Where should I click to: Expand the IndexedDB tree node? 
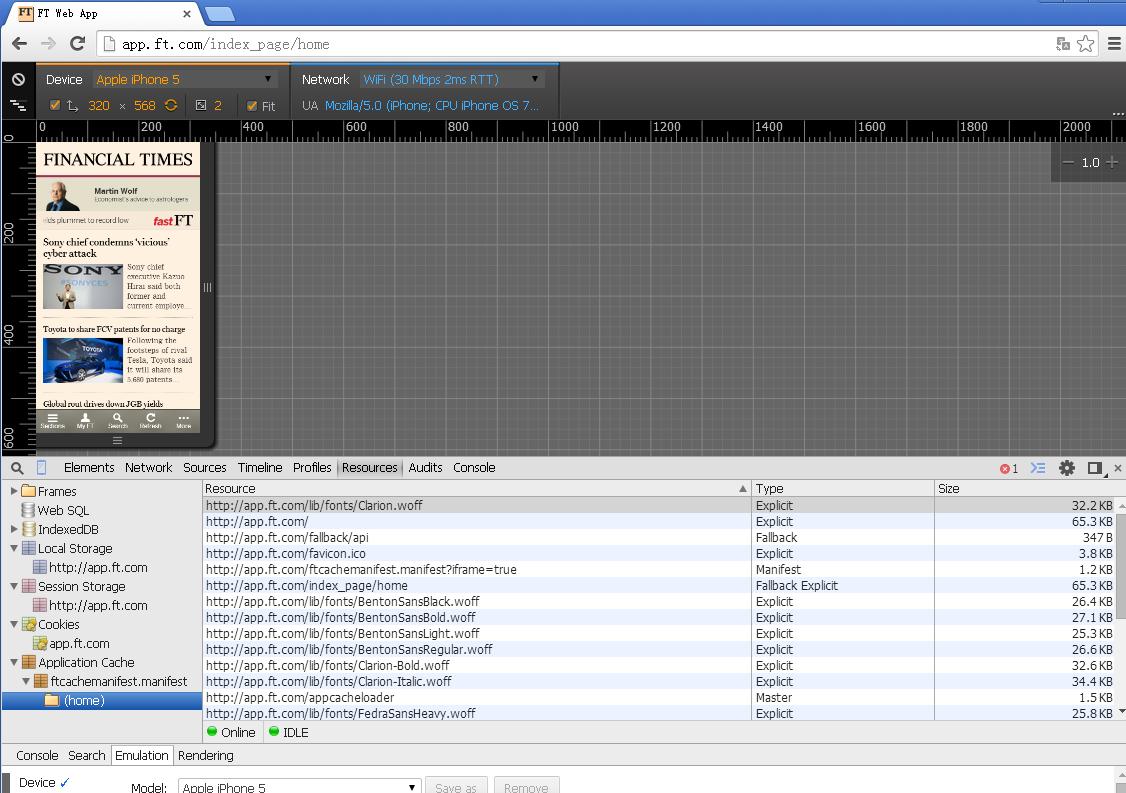click(x=14, y=529)
